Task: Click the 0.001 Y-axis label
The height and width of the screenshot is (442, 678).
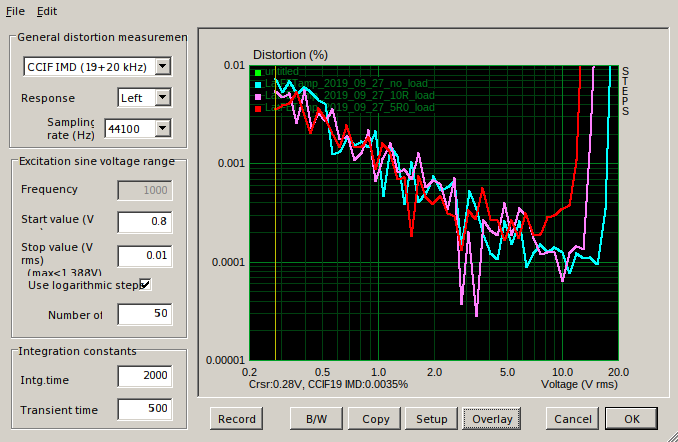Action: click(231, 163)
